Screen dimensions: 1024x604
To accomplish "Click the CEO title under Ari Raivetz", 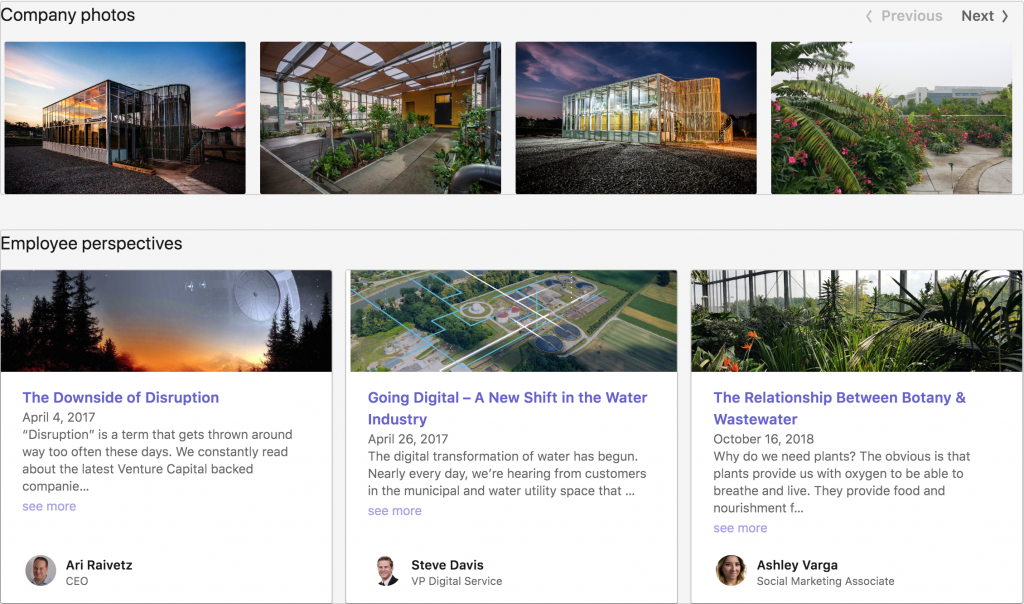I will coord(76,581).
